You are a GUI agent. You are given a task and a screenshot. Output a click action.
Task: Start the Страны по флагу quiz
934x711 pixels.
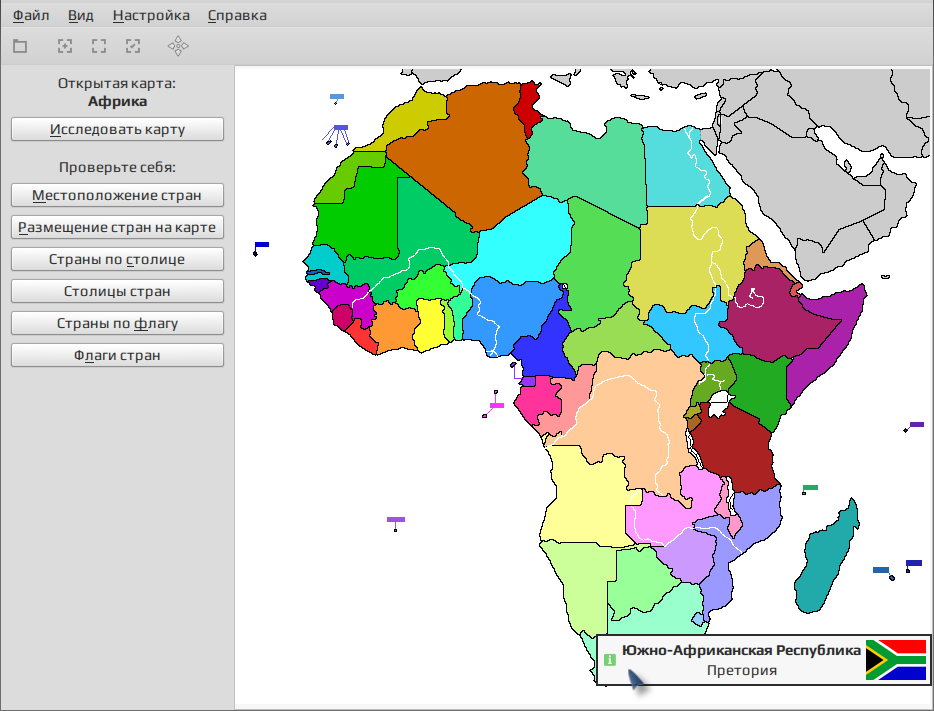117,323
